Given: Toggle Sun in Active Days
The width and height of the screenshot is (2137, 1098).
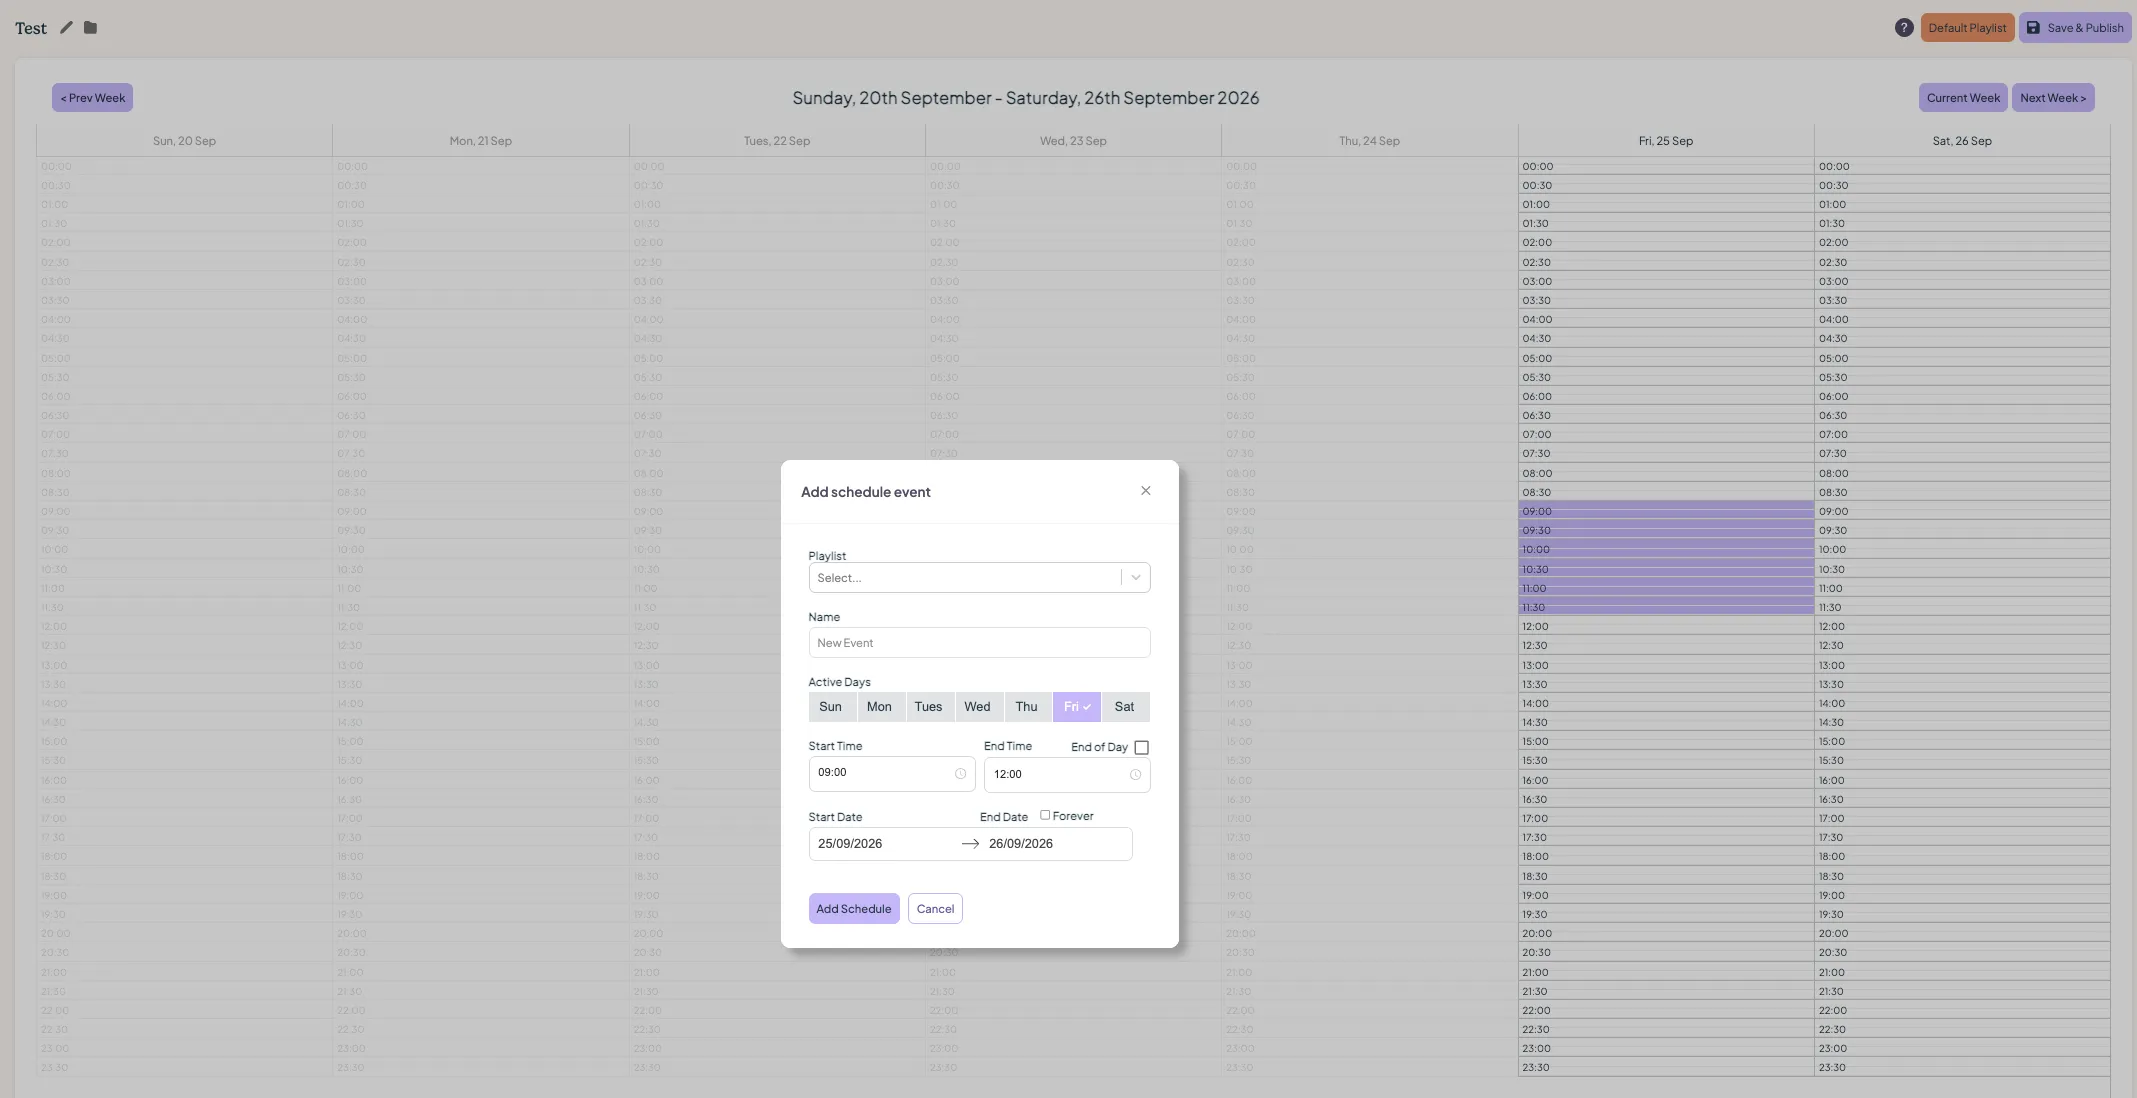Looking at the screenshot, I should pos(831,706).
